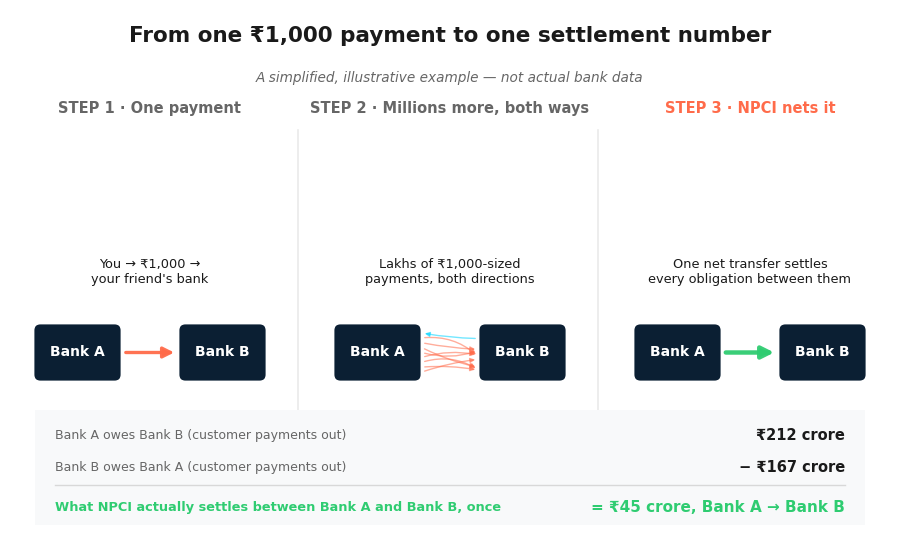Select the Bank A box in Step 2

(x=377, y=352)
